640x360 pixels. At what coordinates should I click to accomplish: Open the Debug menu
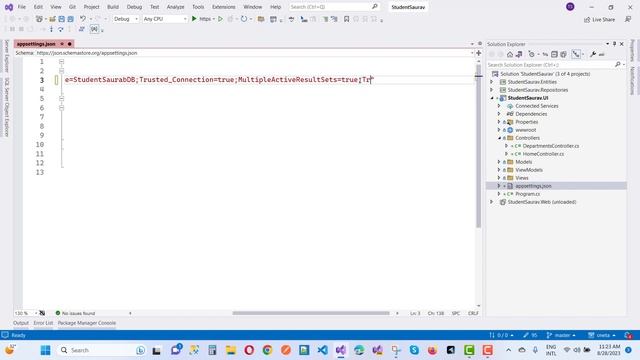(x=134, y=7)
